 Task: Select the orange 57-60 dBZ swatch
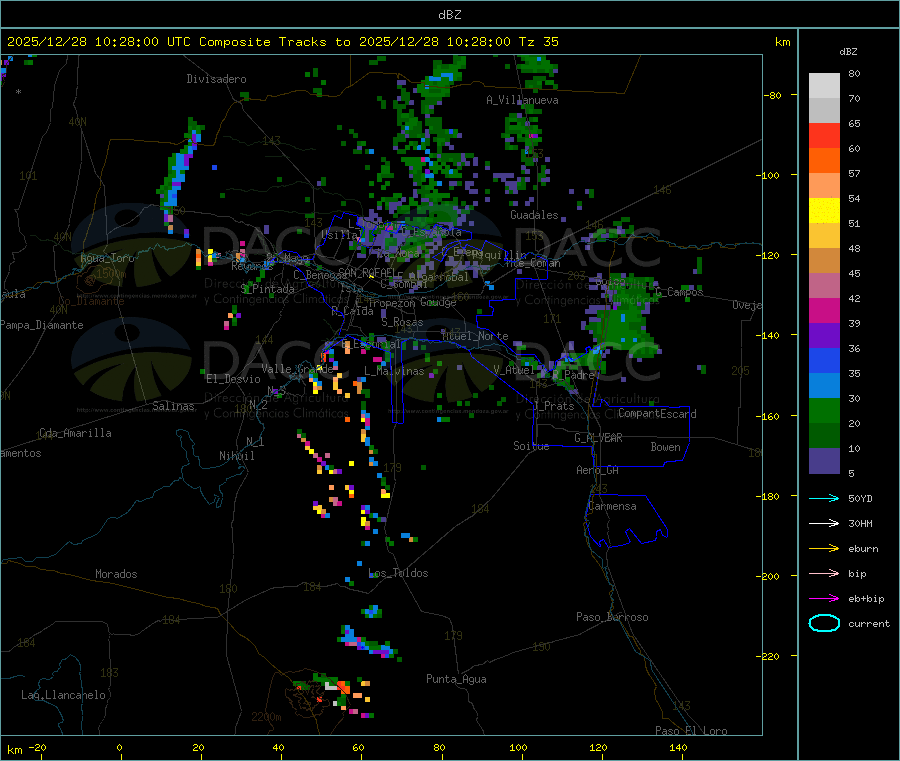tap(824, 161)
